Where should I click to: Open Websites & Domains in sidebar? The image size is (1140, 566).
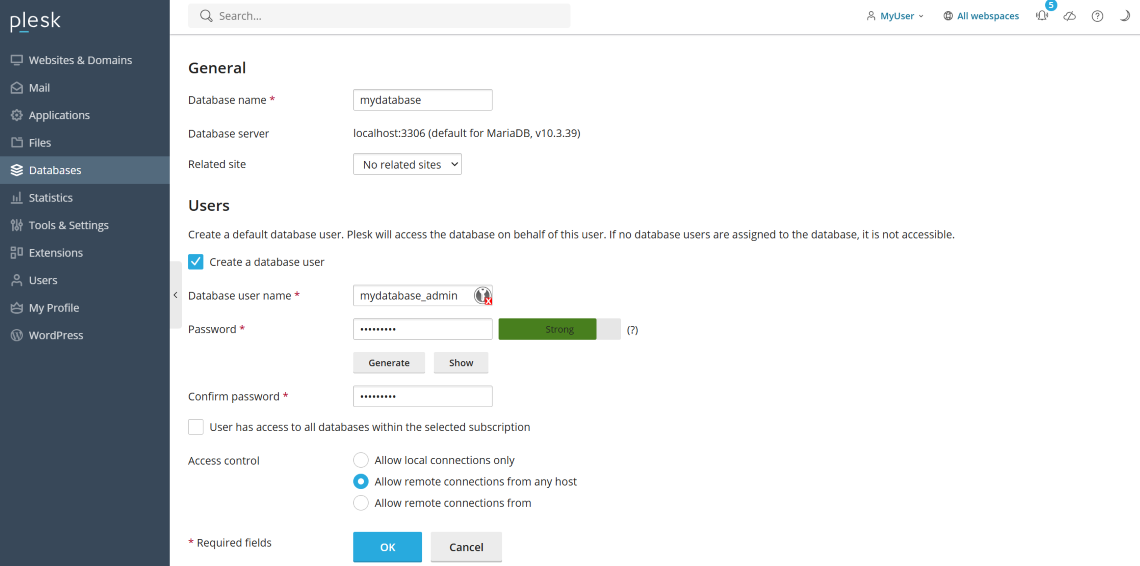80,60
